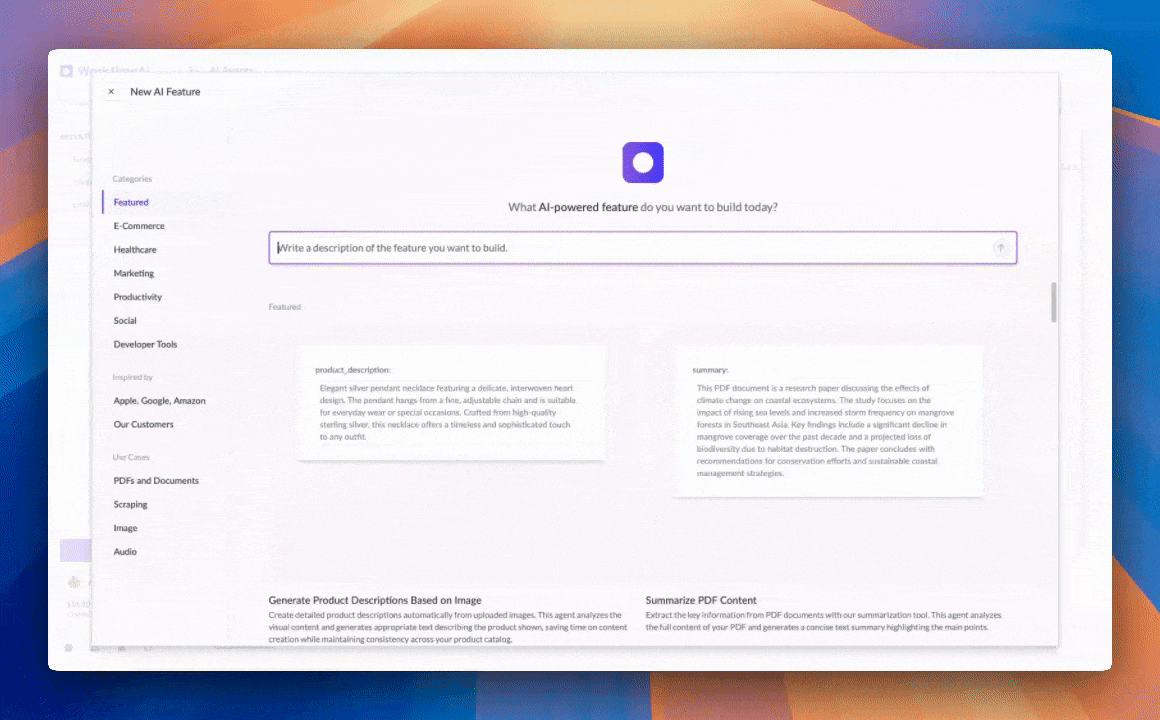Choose the Image use case

pos(125,528)
